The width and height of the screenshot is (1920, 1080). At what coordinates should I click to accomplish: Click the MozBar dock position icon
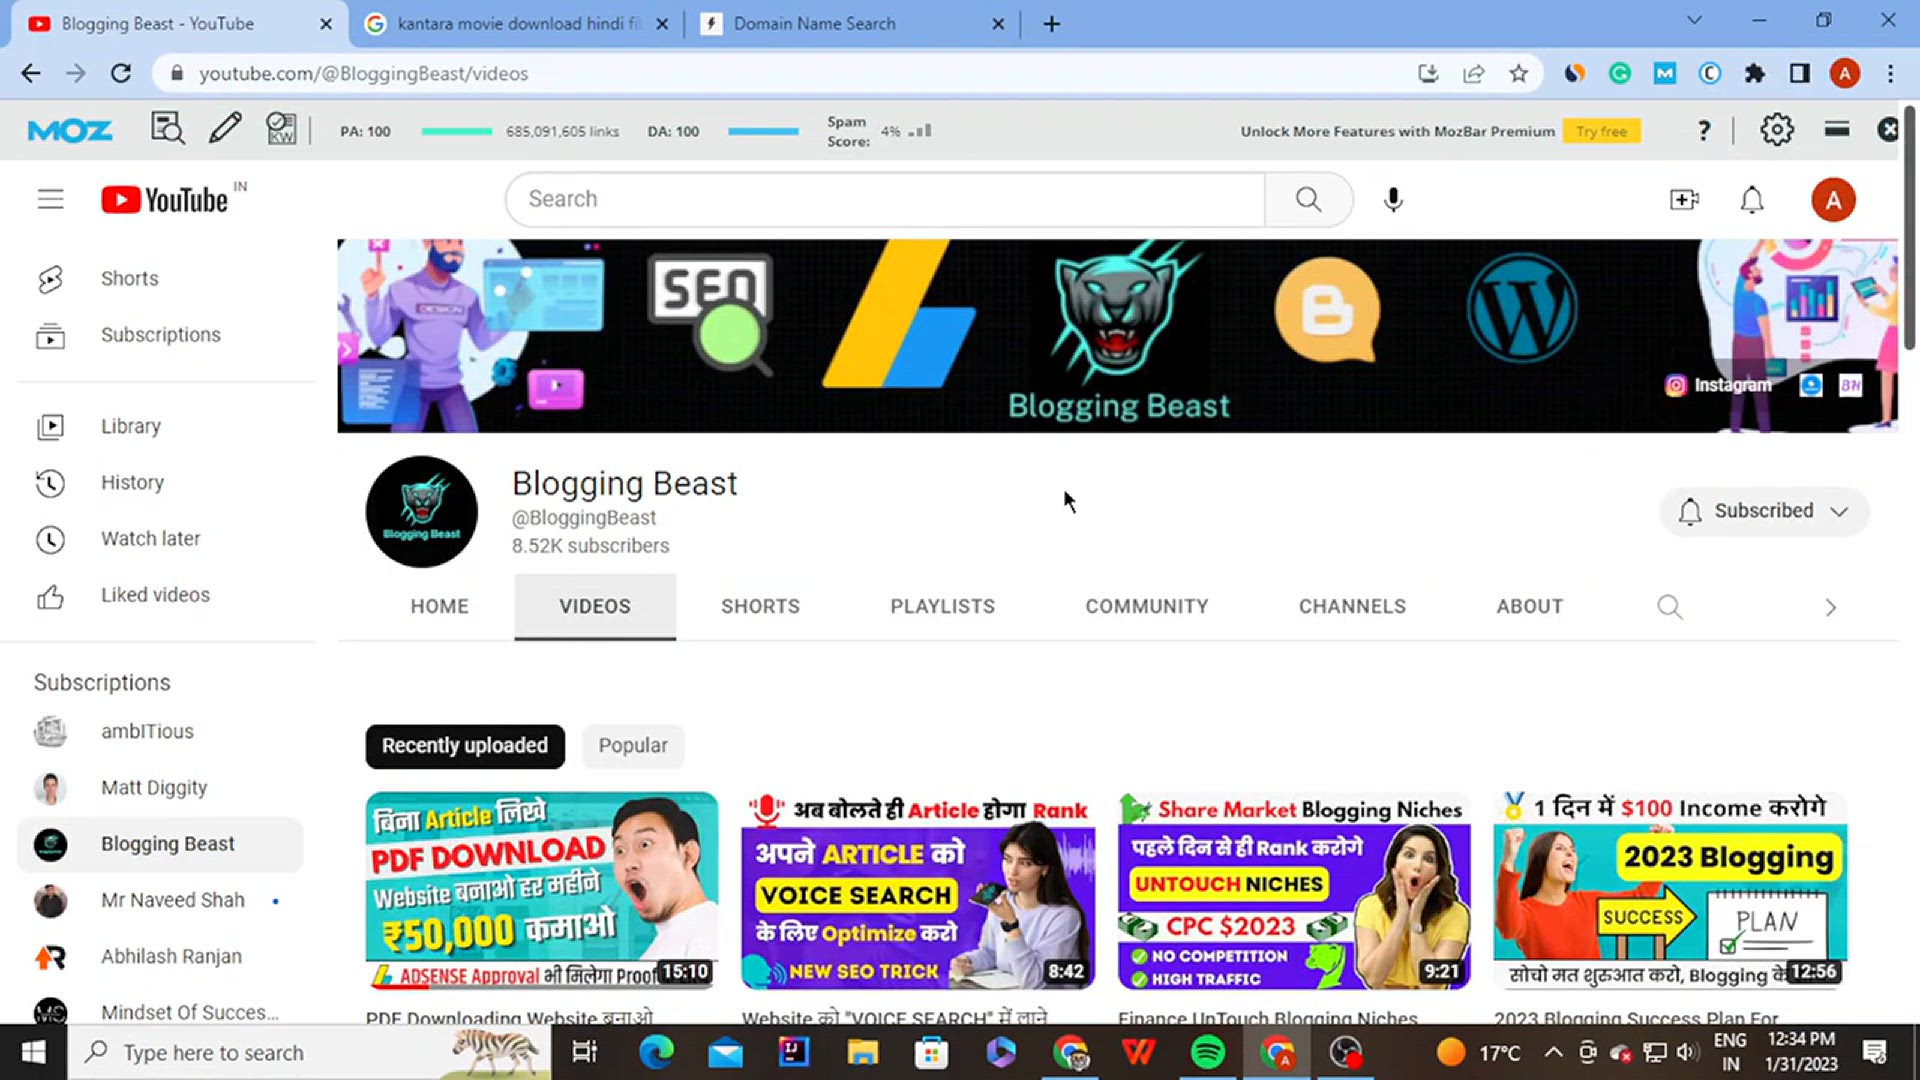tap(1837, 129)
